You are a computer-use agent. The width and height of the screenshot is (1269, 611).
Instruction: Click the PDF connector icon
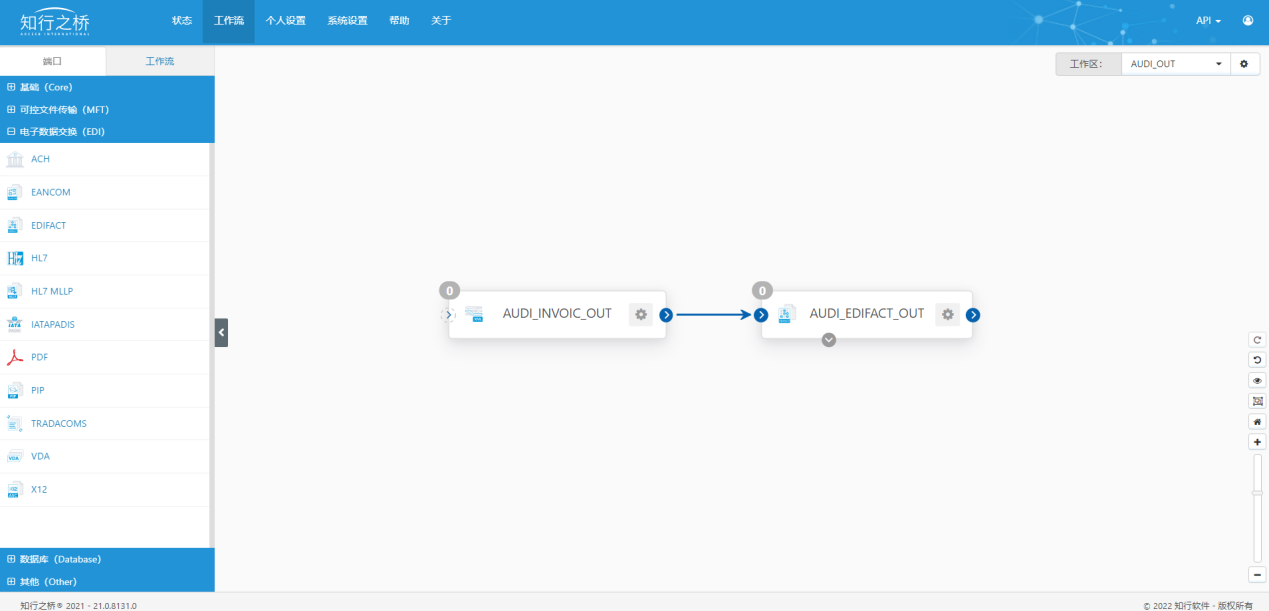coord(15,357)
